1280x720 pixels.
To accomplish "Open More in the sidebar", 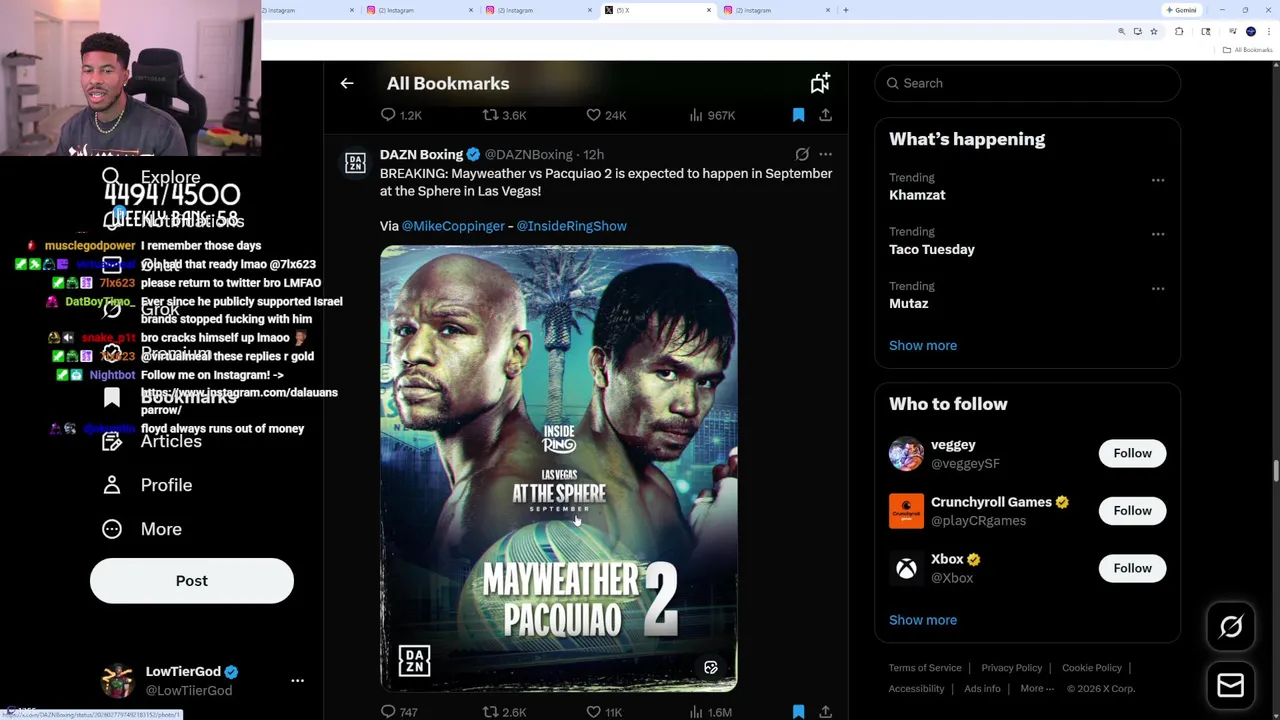I will (x=142, y=529).
